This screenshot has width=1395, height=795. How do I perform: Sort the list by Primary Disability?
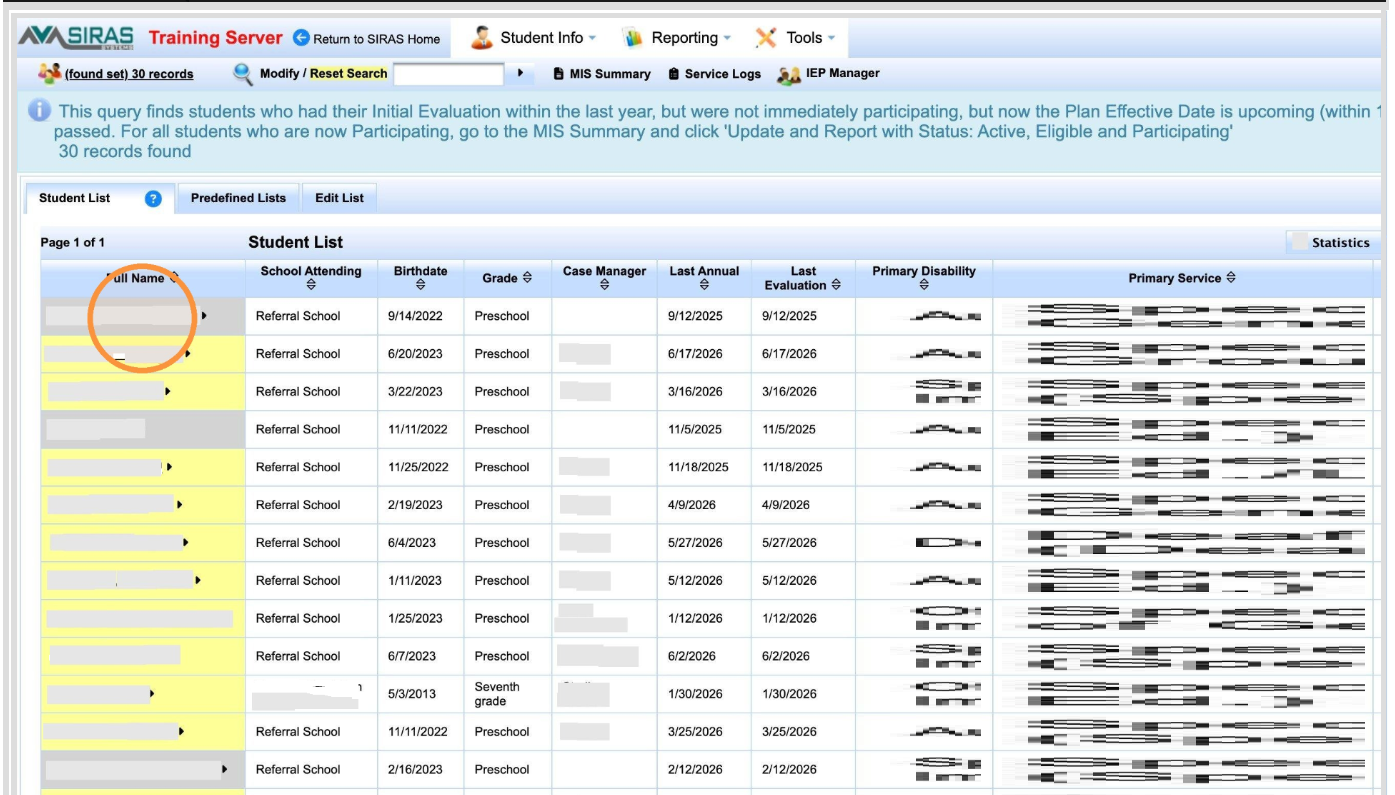click(x=924, y=285)
